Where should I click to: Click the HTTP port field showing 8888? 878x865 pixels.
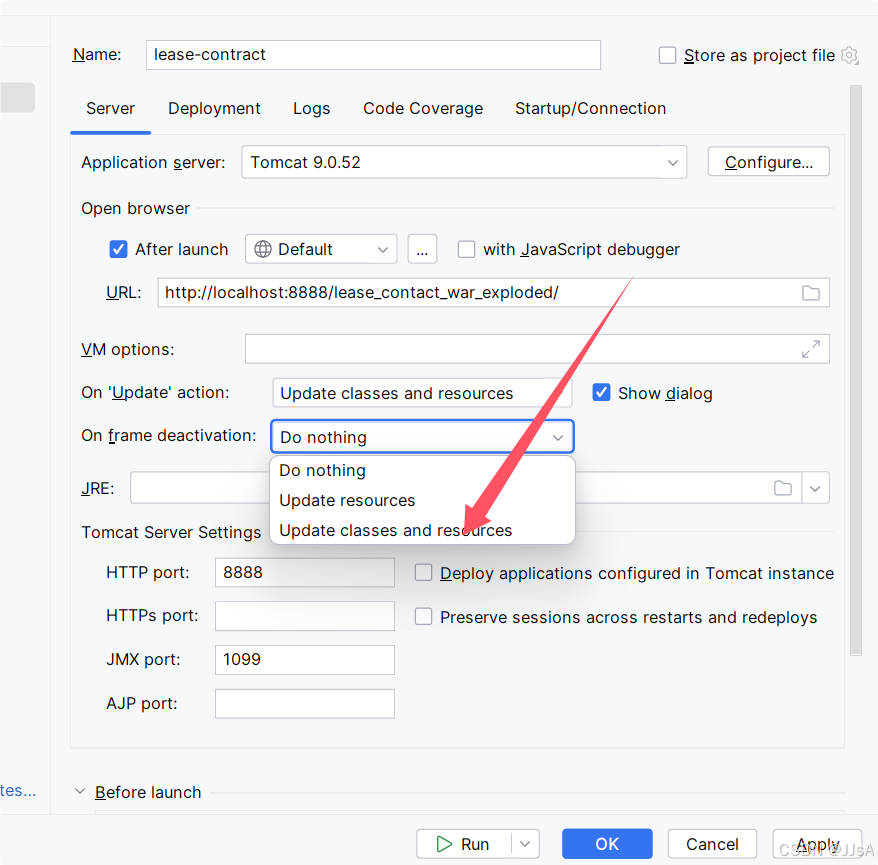pyautogui.click(x=305, y=572)
